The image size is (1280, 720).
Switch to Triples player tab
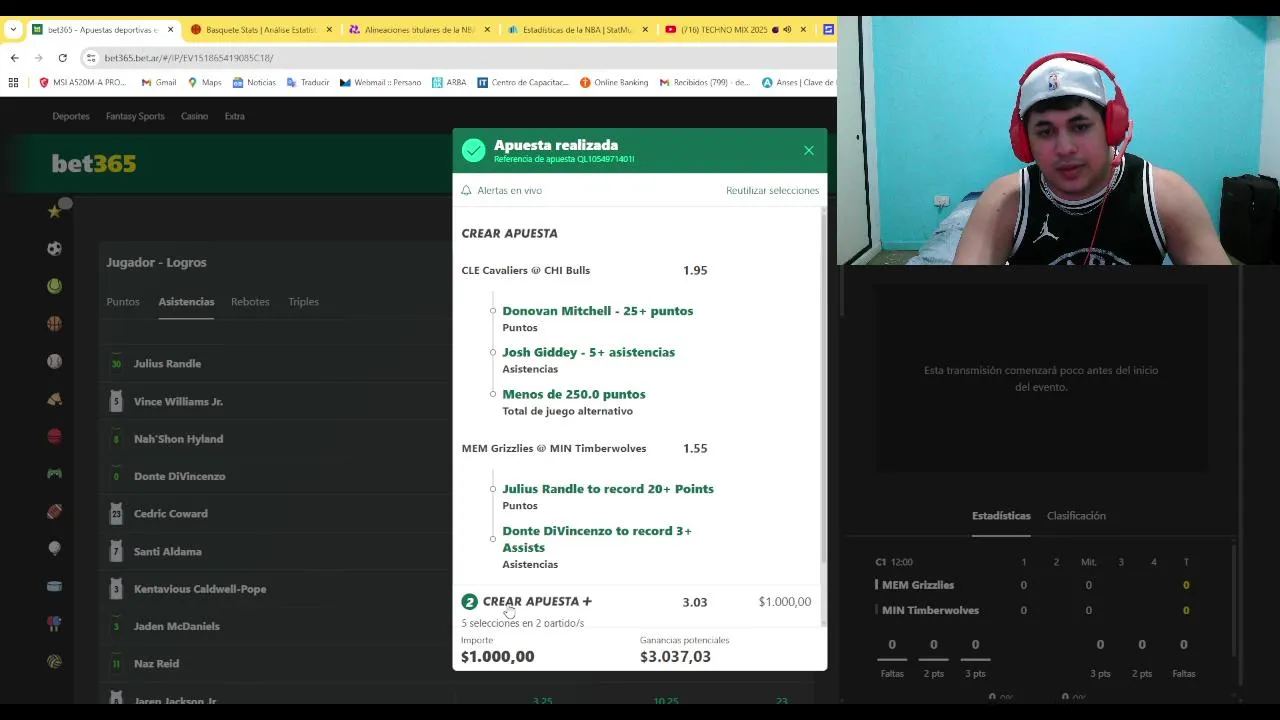coord(303,302)
